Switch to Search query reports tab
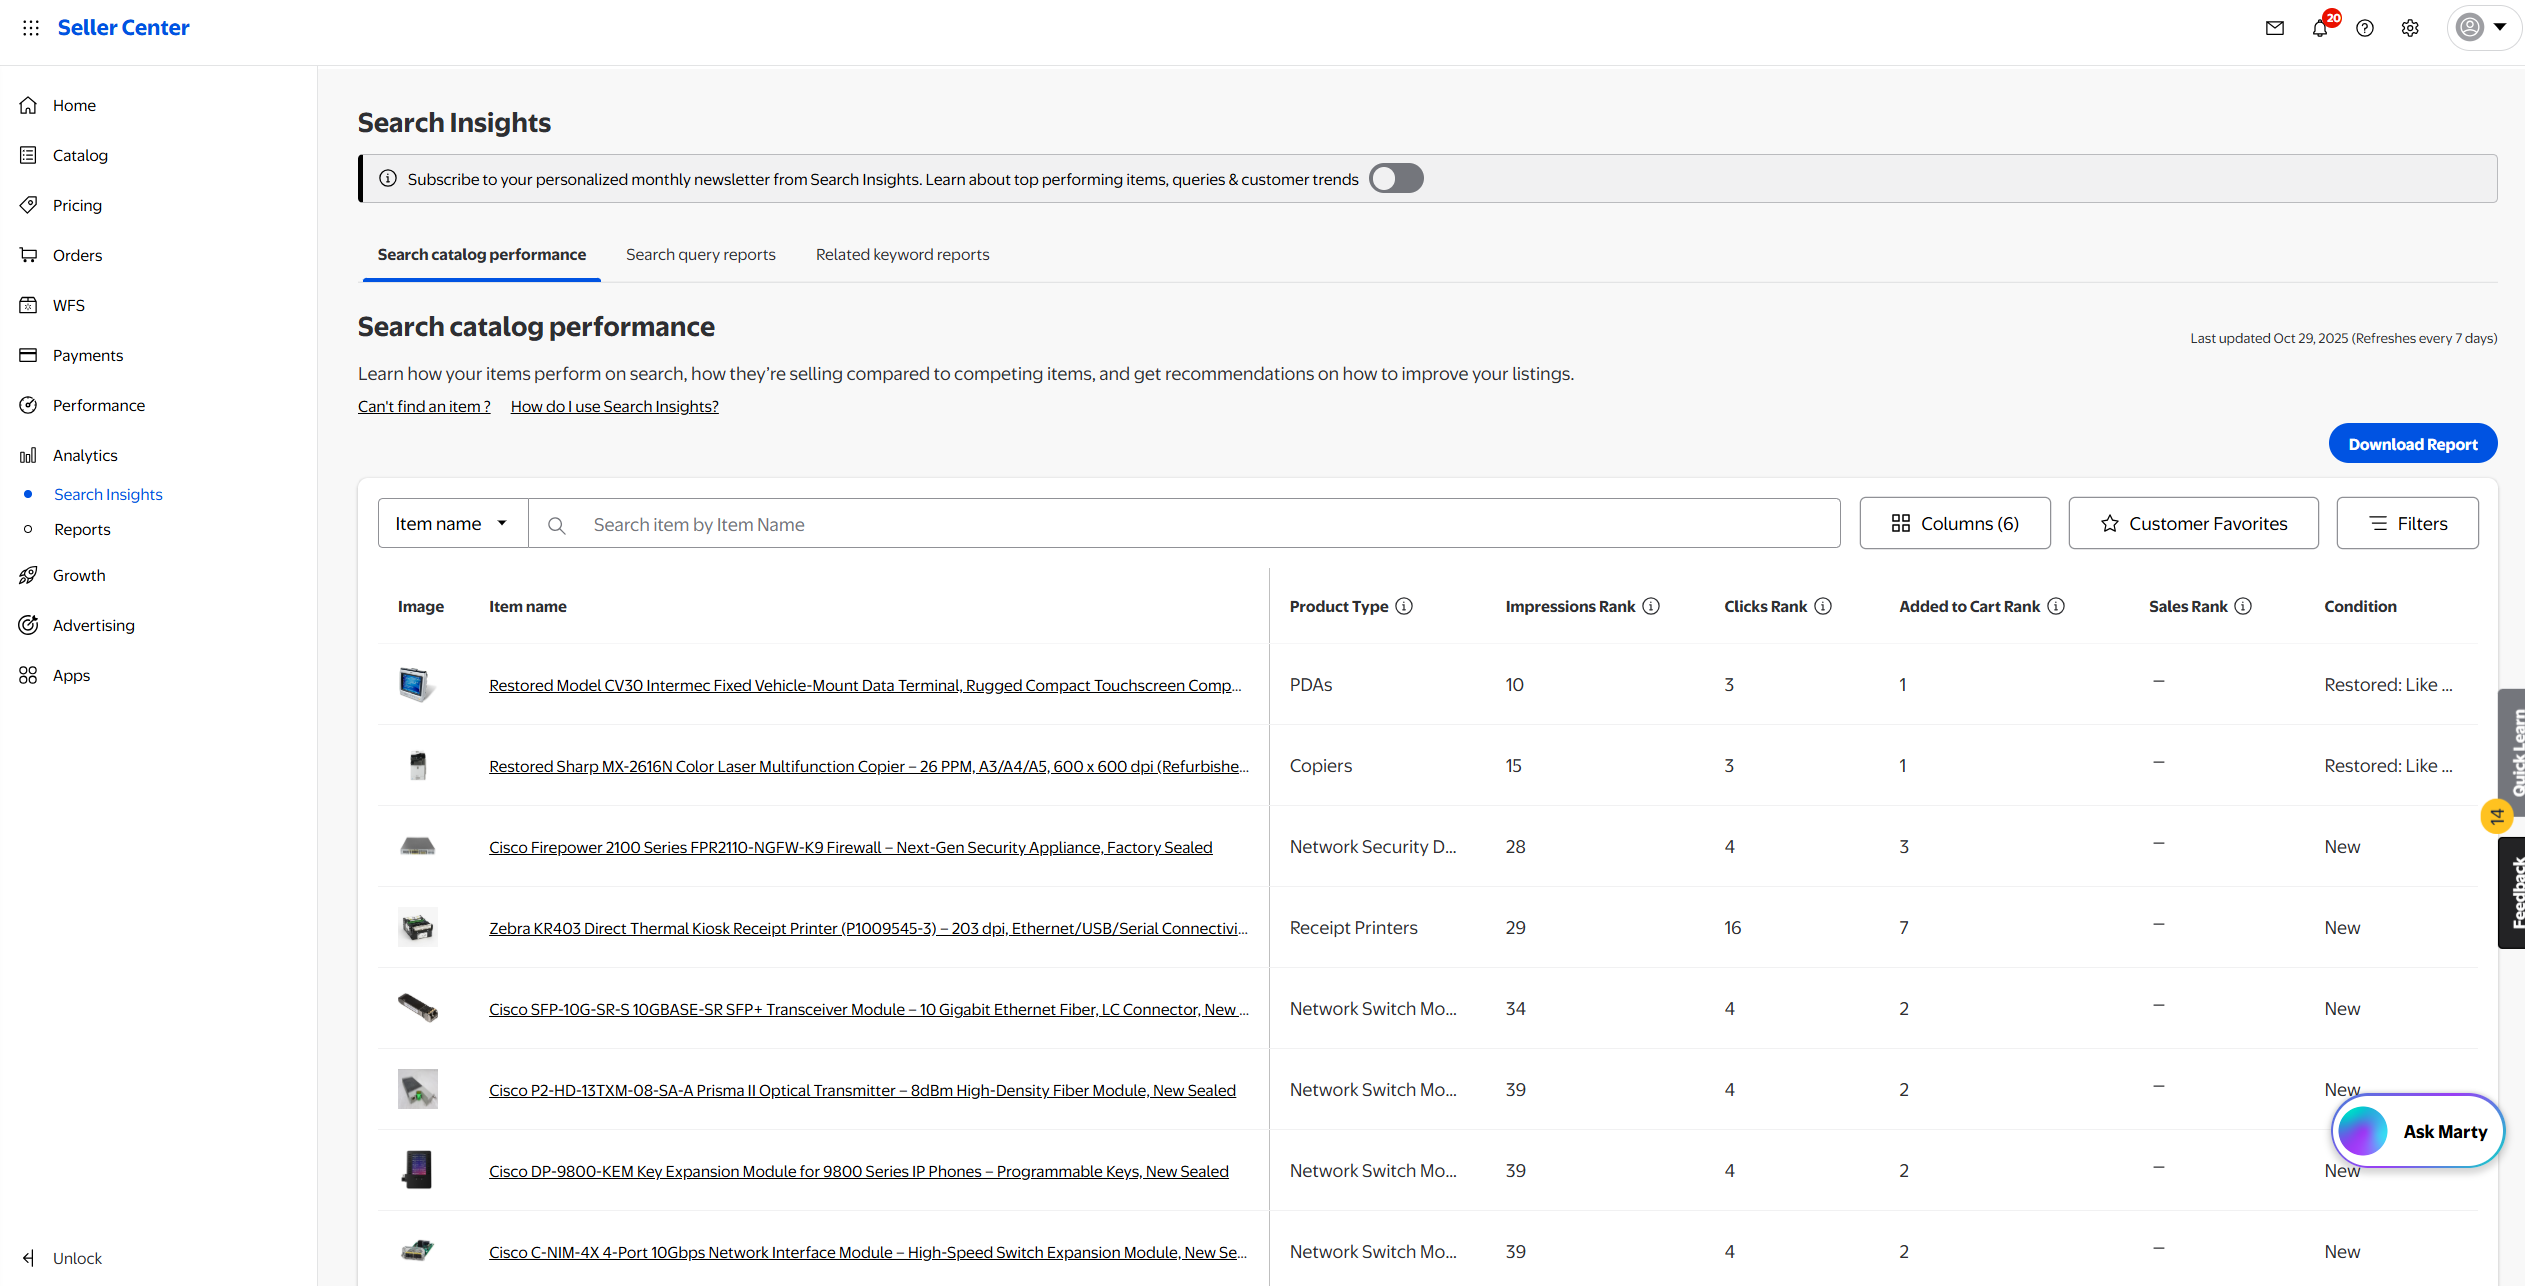Screen dimensions: 2525x1286 click(x=700, y=255)
